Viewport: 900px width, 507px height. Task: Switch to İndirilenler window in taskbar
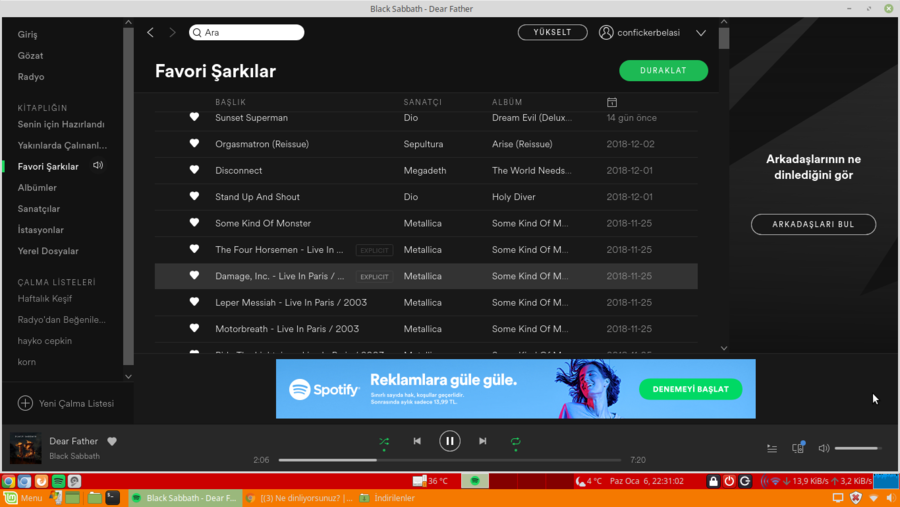388,498
